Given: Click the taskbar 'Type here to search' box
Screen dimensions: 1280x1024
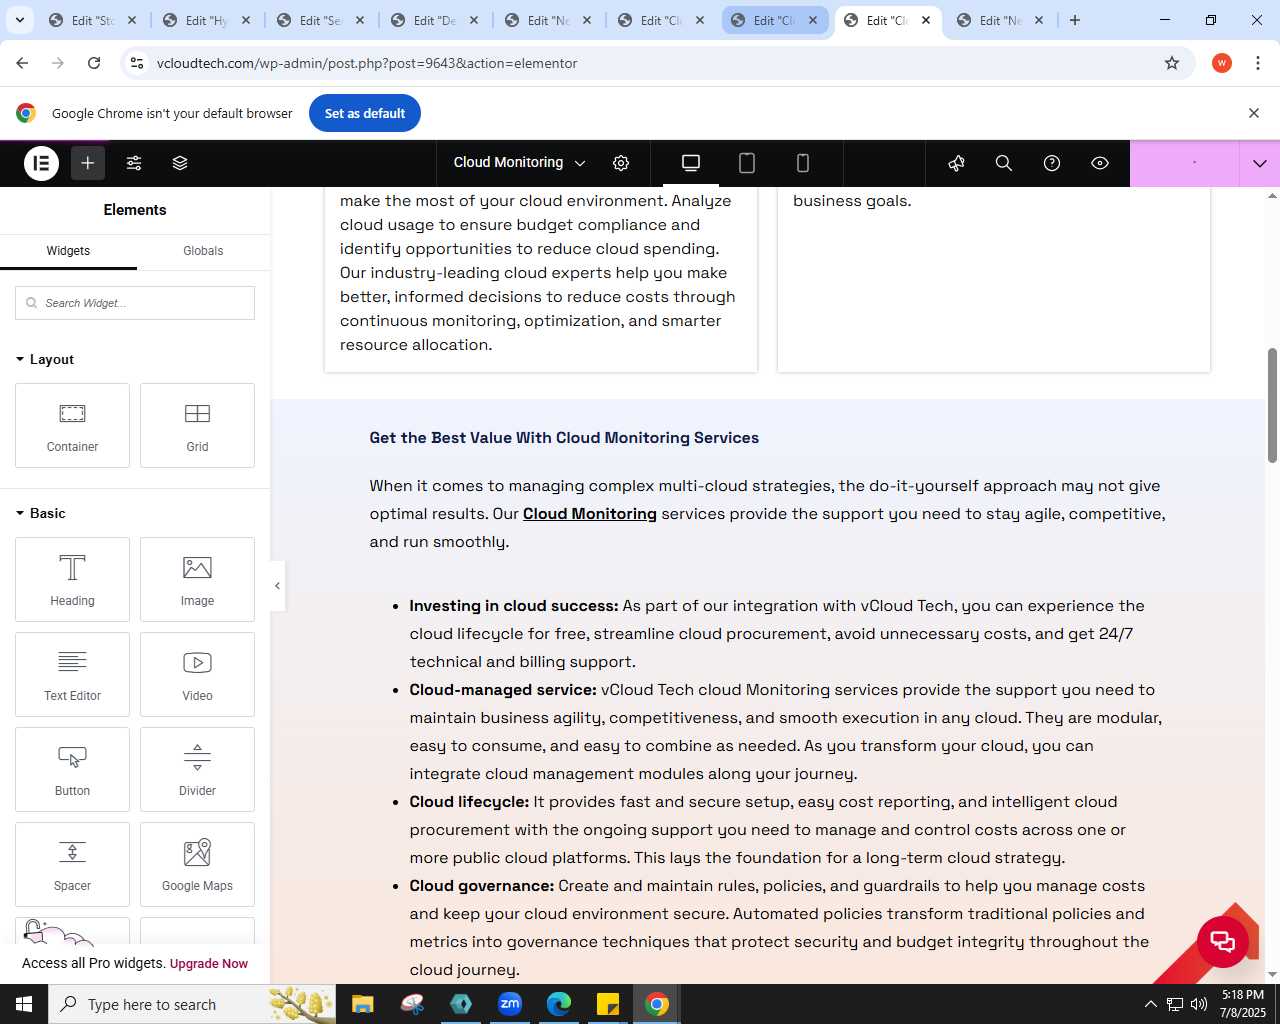Looking at the screenshot, I should click(193, 1004).
